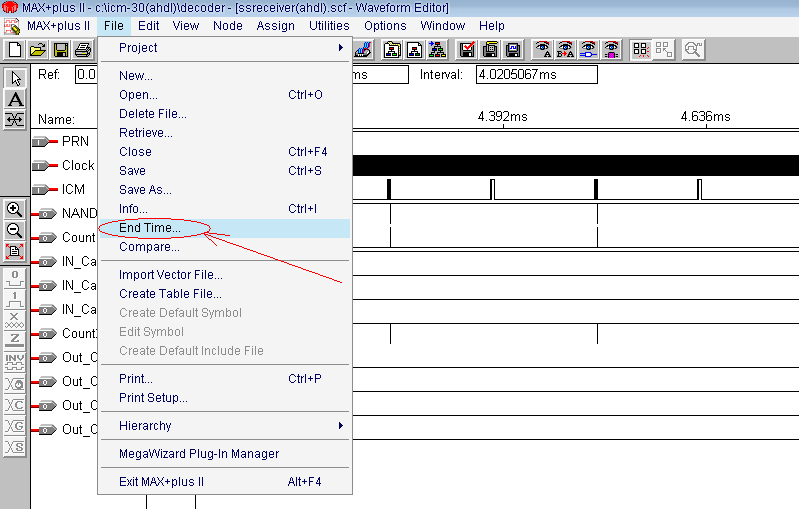Viewport: 799px width, 509px height.
Task: Click the hierarchy tree with arrow icon
Action: pyautogui.click(x=437, y=49)
